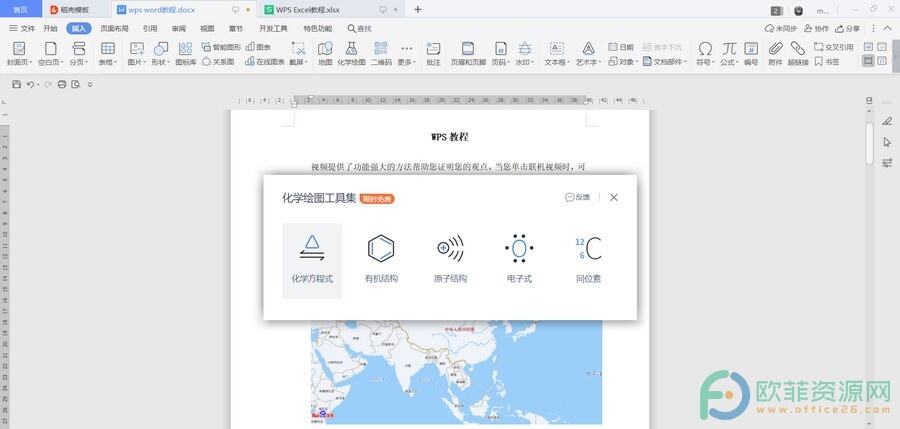Select electron formula (电子式) tool

point(519,260)
